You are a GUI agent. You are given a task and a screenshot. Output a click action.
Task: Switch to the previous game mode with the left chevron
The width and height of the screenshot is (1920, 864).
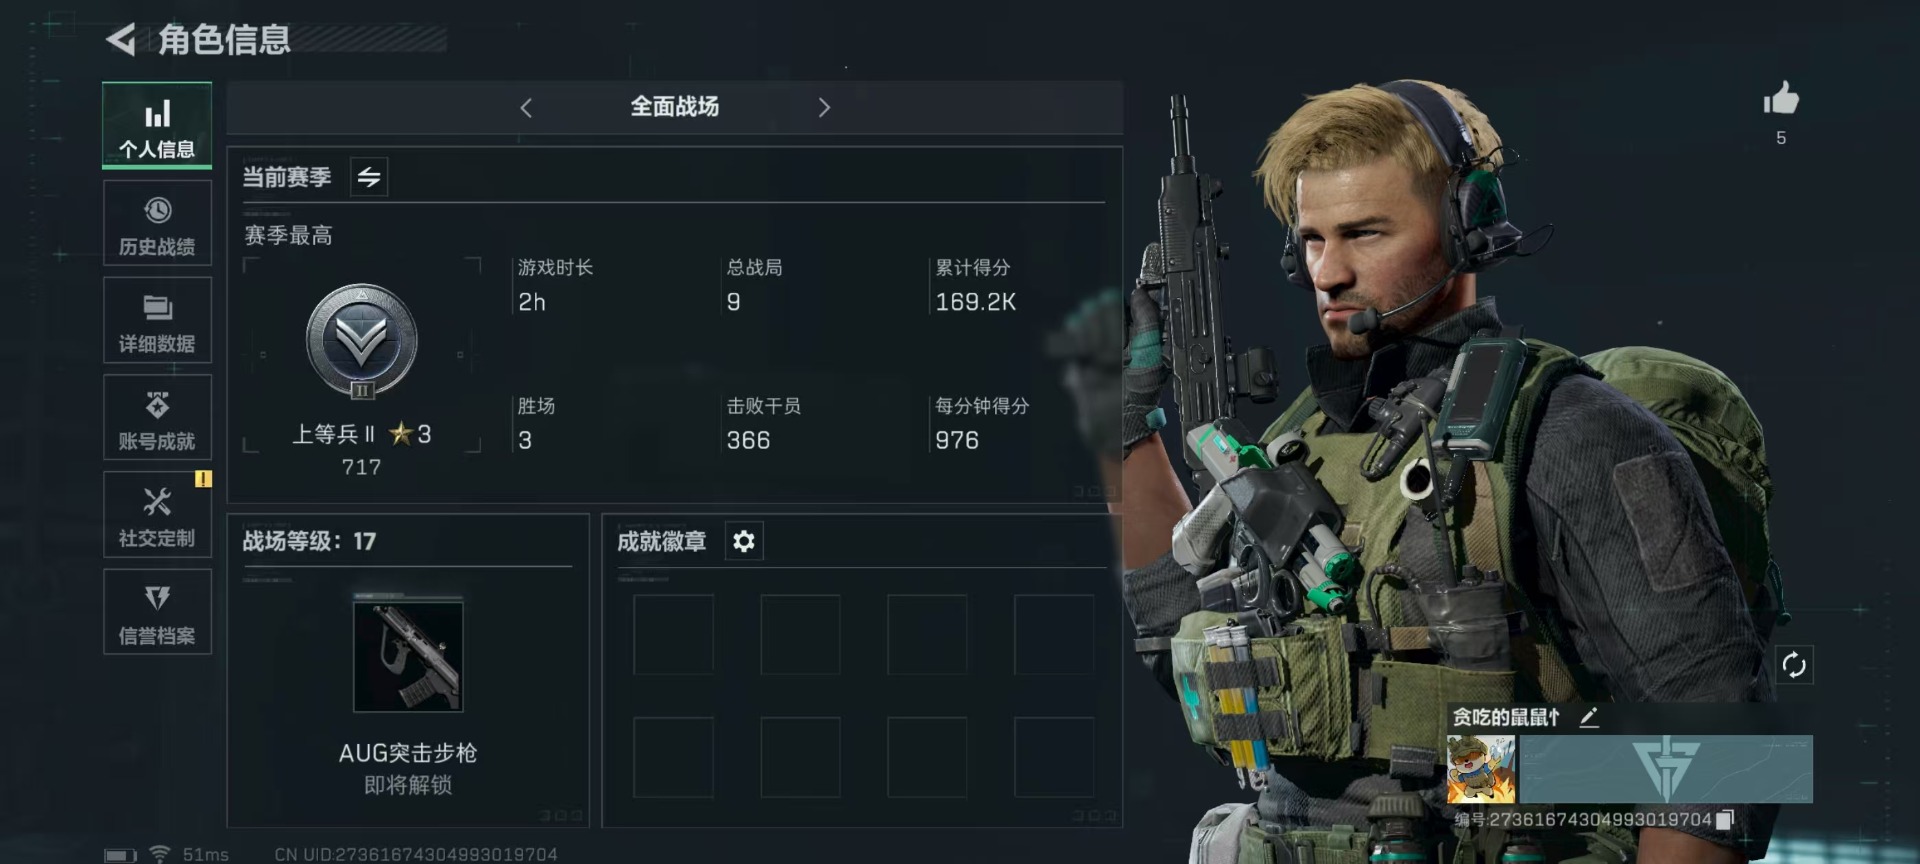point(526,107)
